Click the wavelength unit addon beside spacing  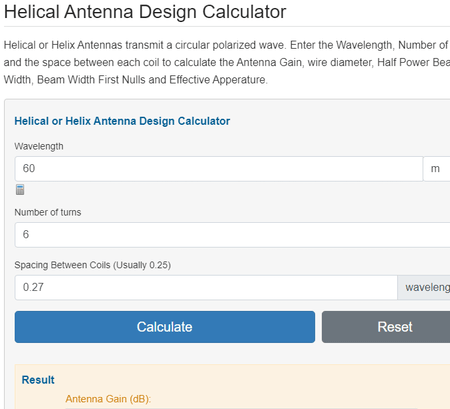pyautogui.click(x=424, y=287)
